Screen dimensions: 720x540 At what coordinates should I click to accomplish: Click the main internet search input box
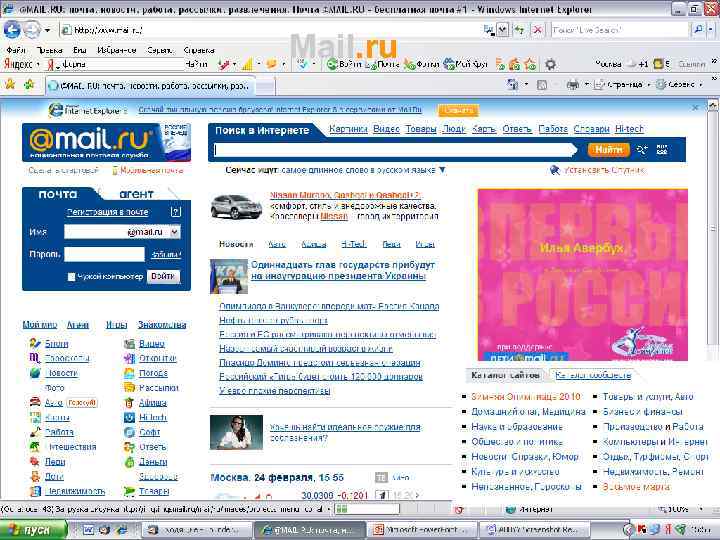[395, 150]
